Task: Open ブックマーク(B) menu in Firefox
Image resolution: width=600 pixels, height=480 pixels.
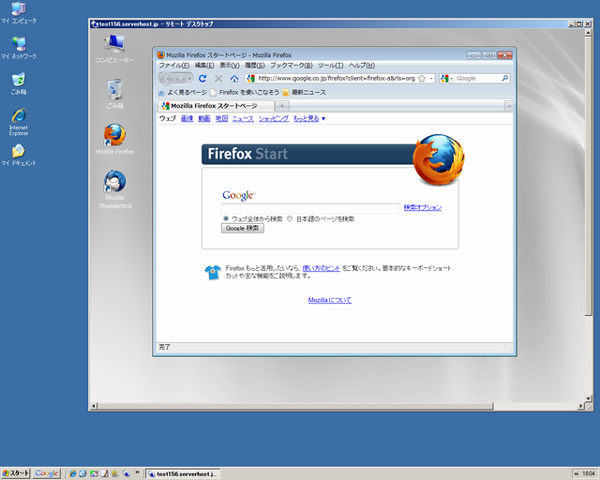Action: (x=291, y=65)
